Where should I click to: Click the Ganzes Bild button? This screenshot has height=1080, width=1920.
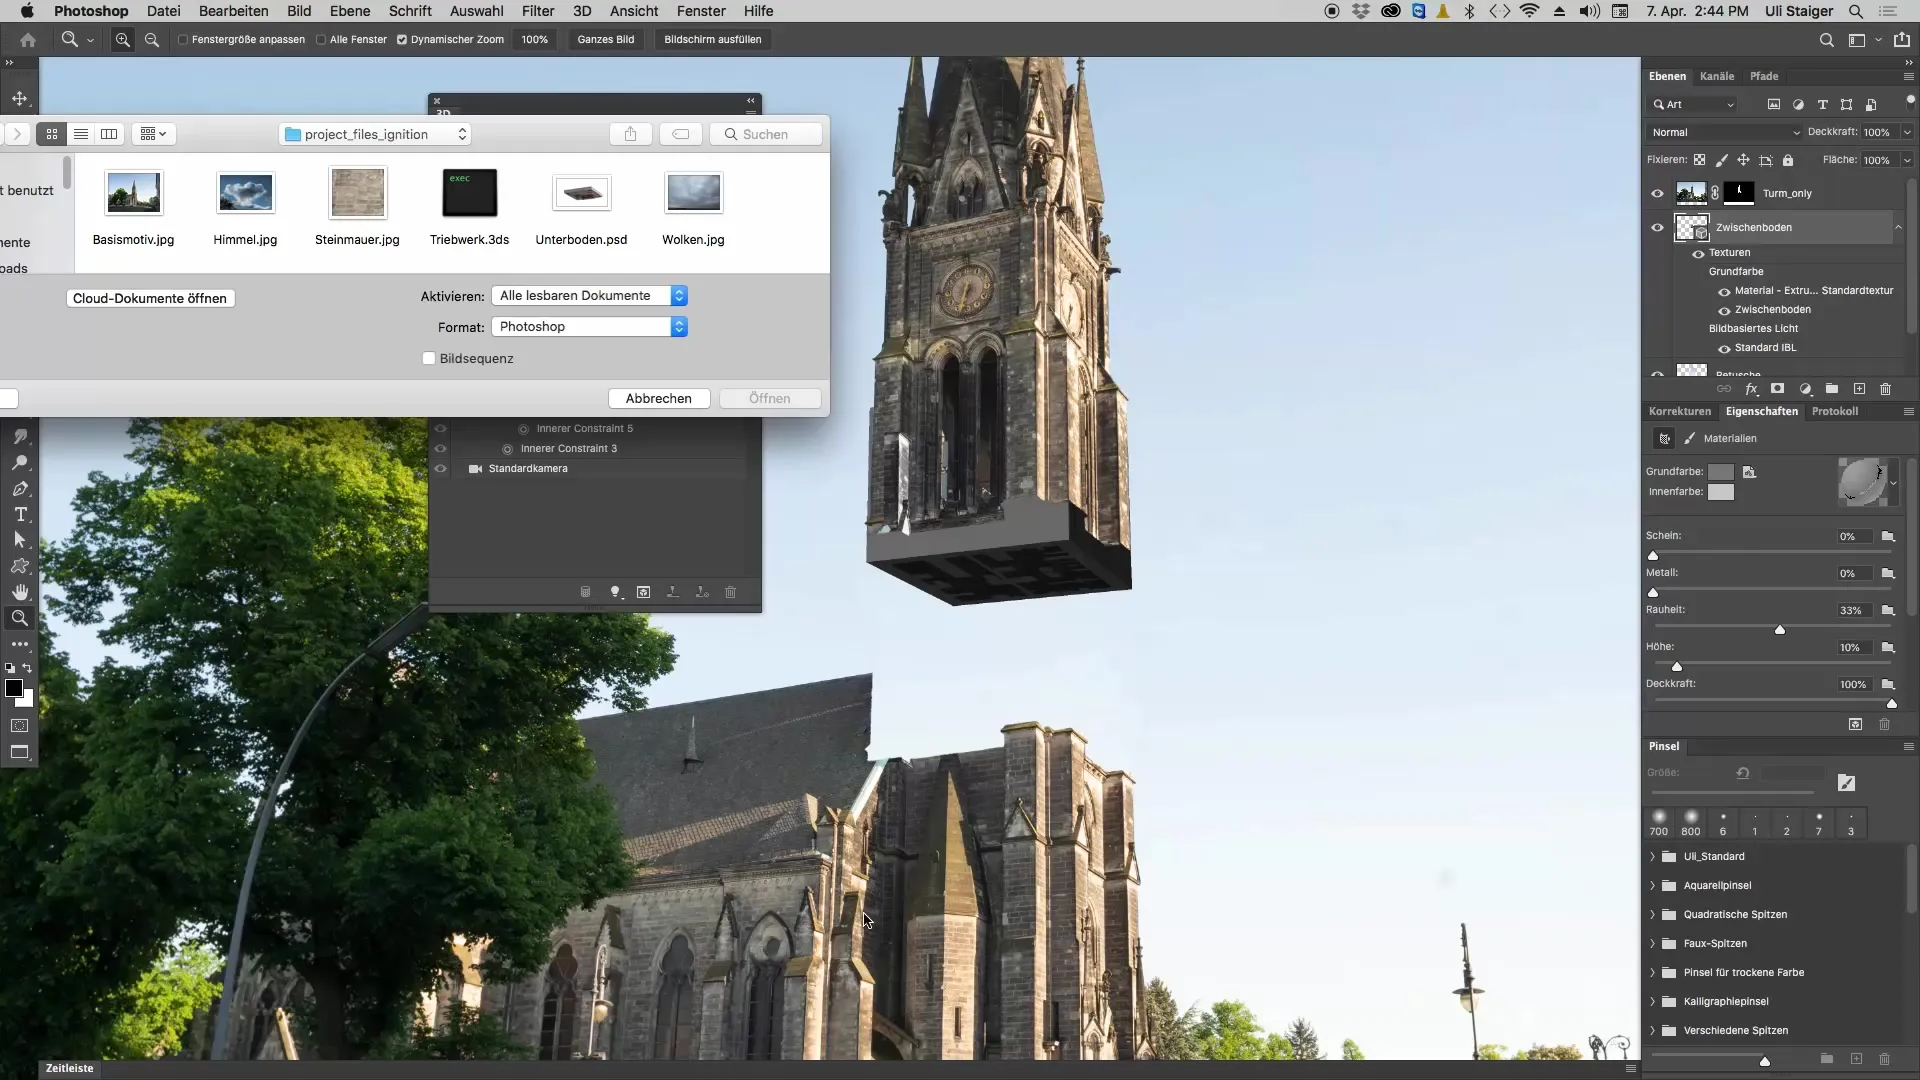coord(606,40)
